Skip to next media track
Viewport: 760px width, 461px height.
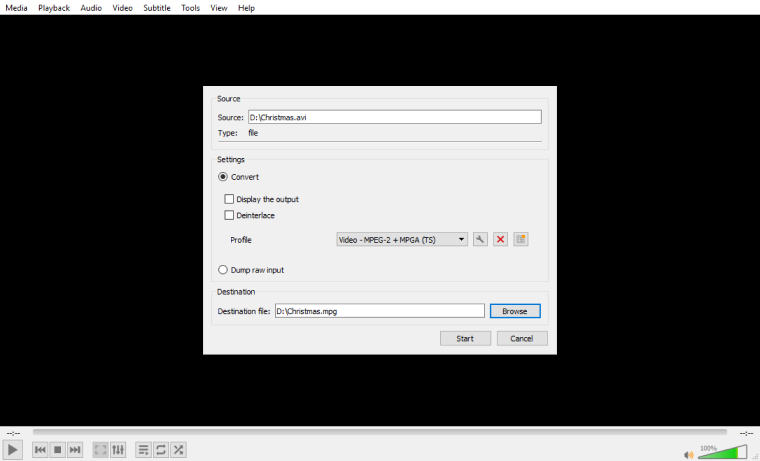75,450
